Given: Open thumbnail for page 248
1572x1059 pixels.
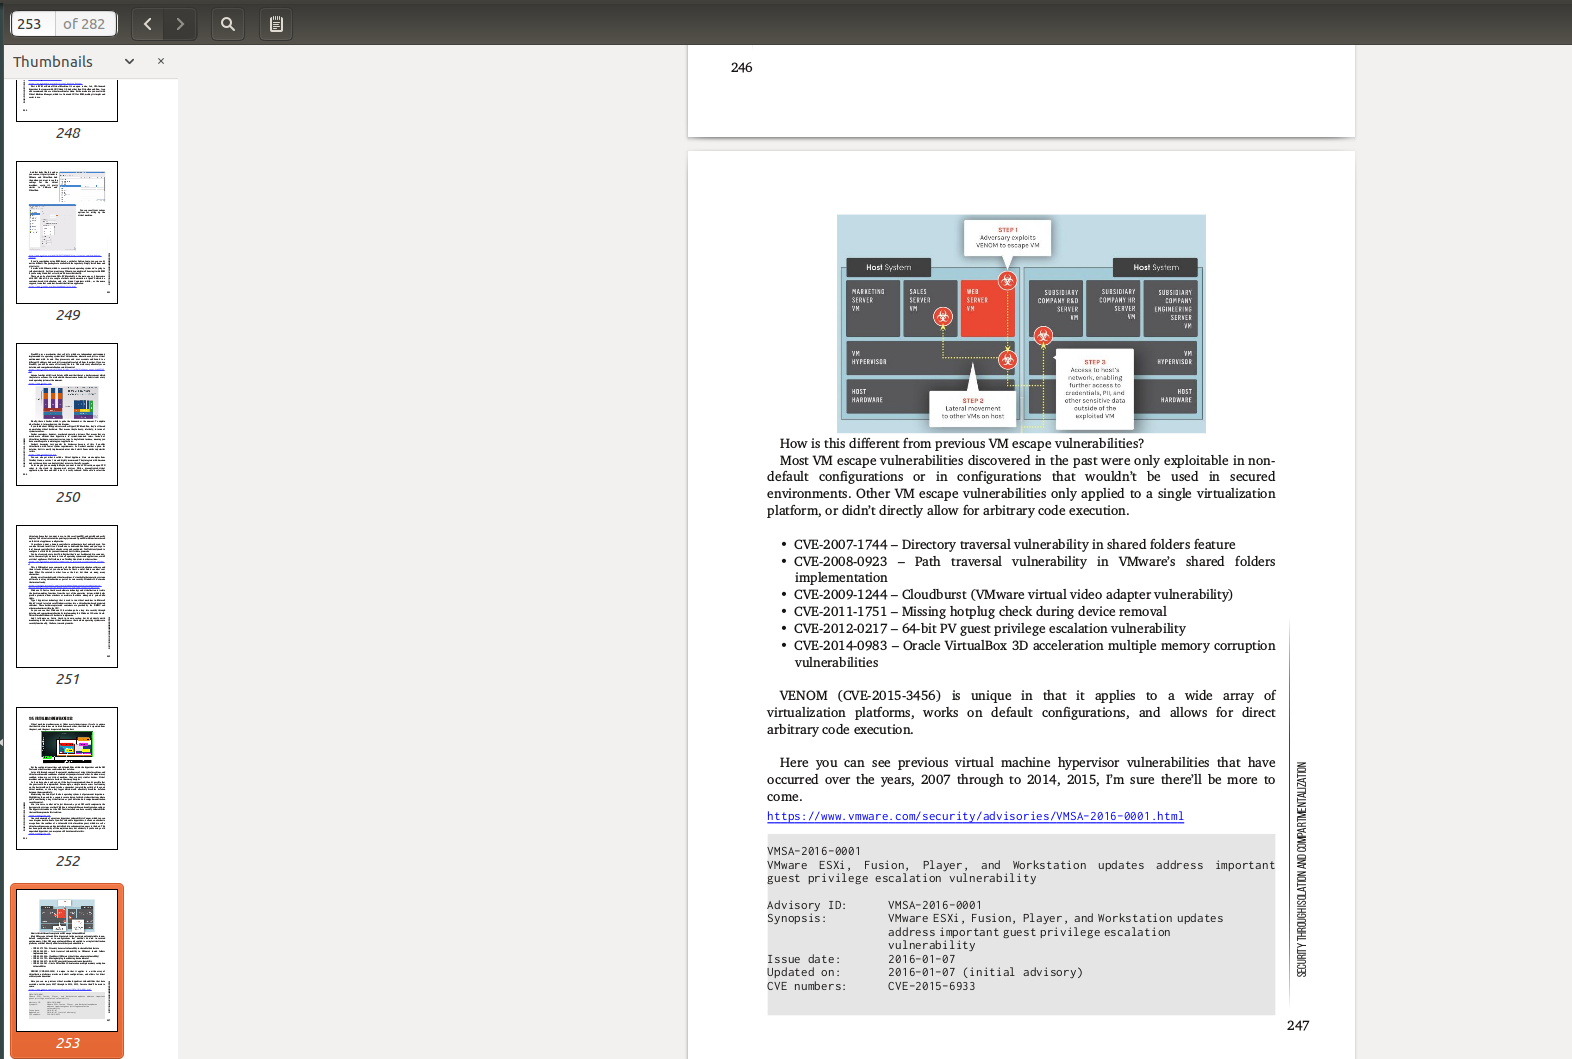Looking at the screenshot, I should tap(67, 101).
